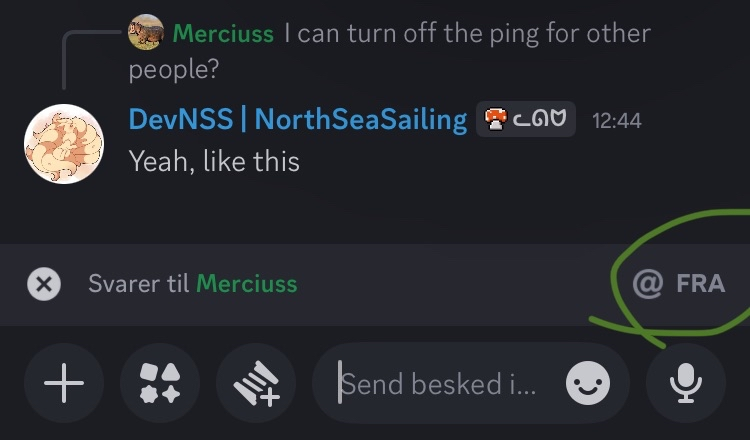Tap the microphone voice message button
This screenshot has height=440, width=750.
(x=685, y=384)
